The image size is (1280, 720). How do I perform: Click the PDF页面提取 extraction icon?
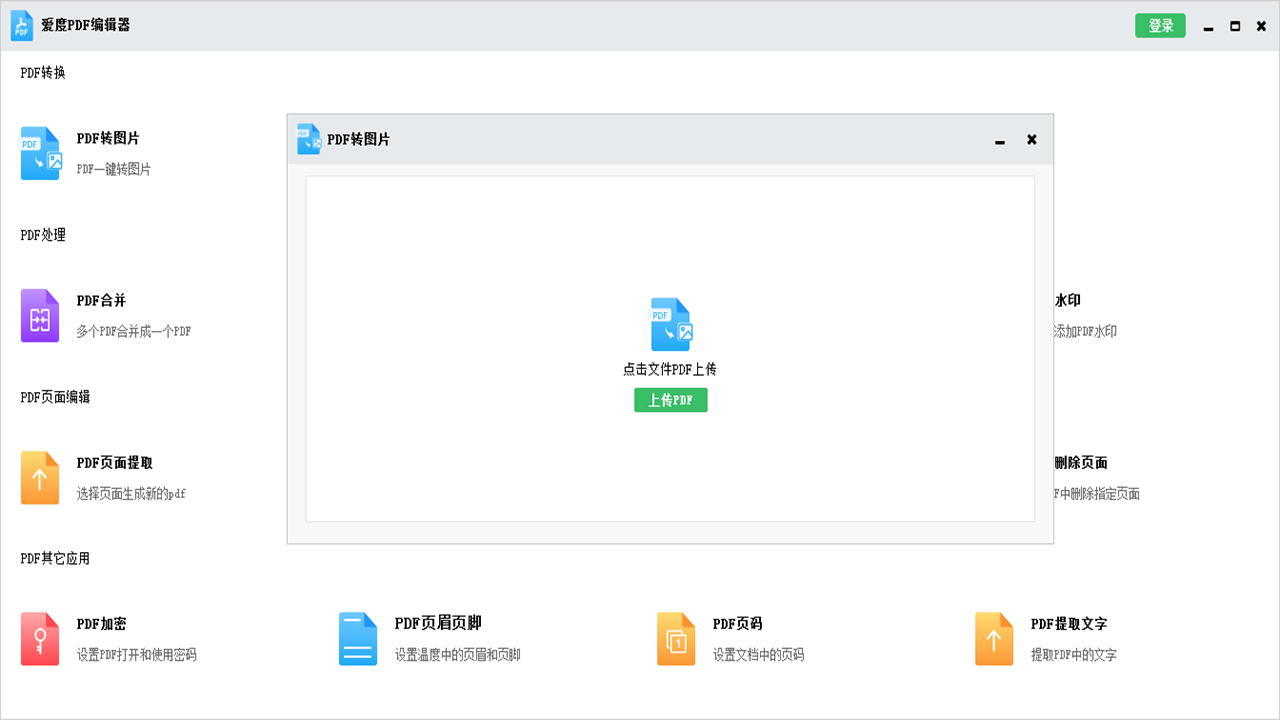(x=40, y=477)
